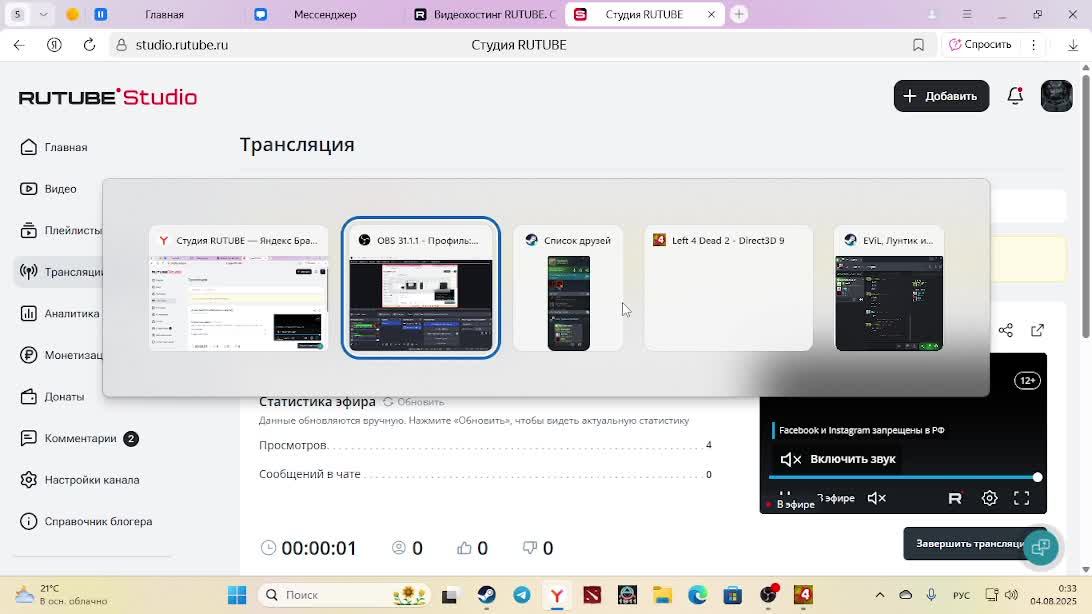This screenshot has height=614, width=1092.
Task: Bookmark this page icon
Action: pyautogui.click(x=919, y=45)
